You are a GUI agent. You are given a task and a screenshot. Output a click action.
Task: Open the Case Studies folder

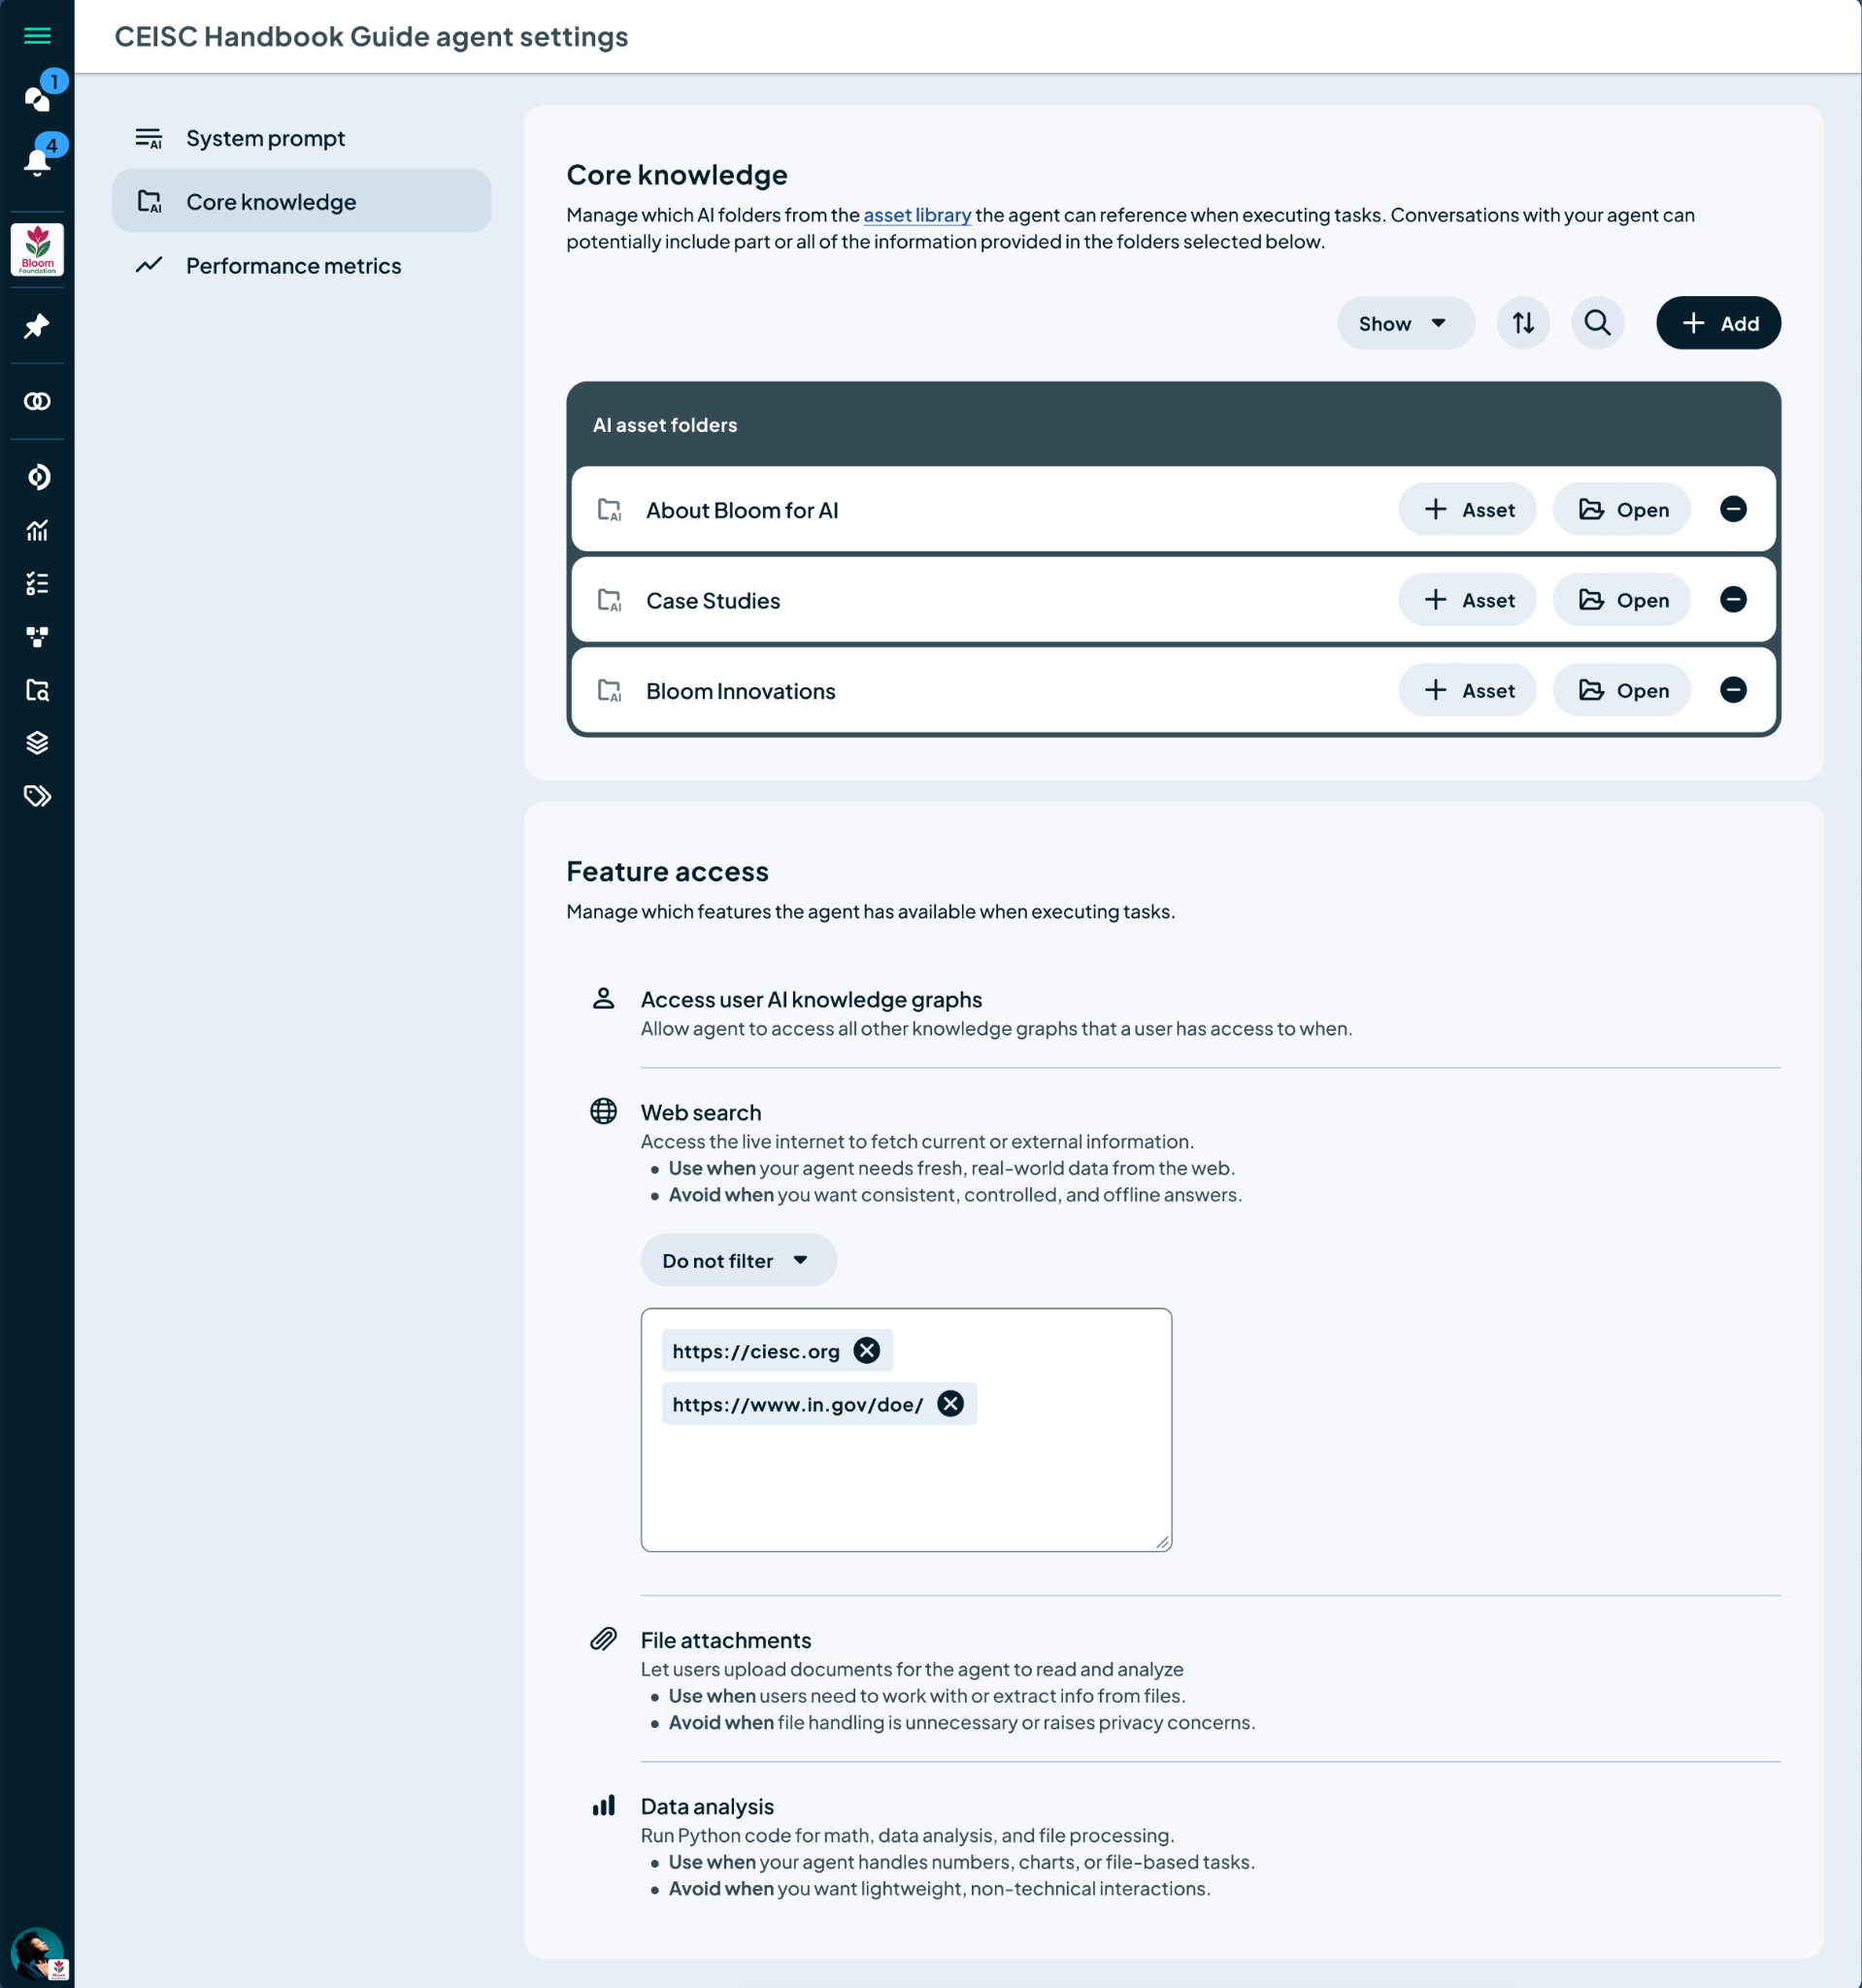[1621, 600]
